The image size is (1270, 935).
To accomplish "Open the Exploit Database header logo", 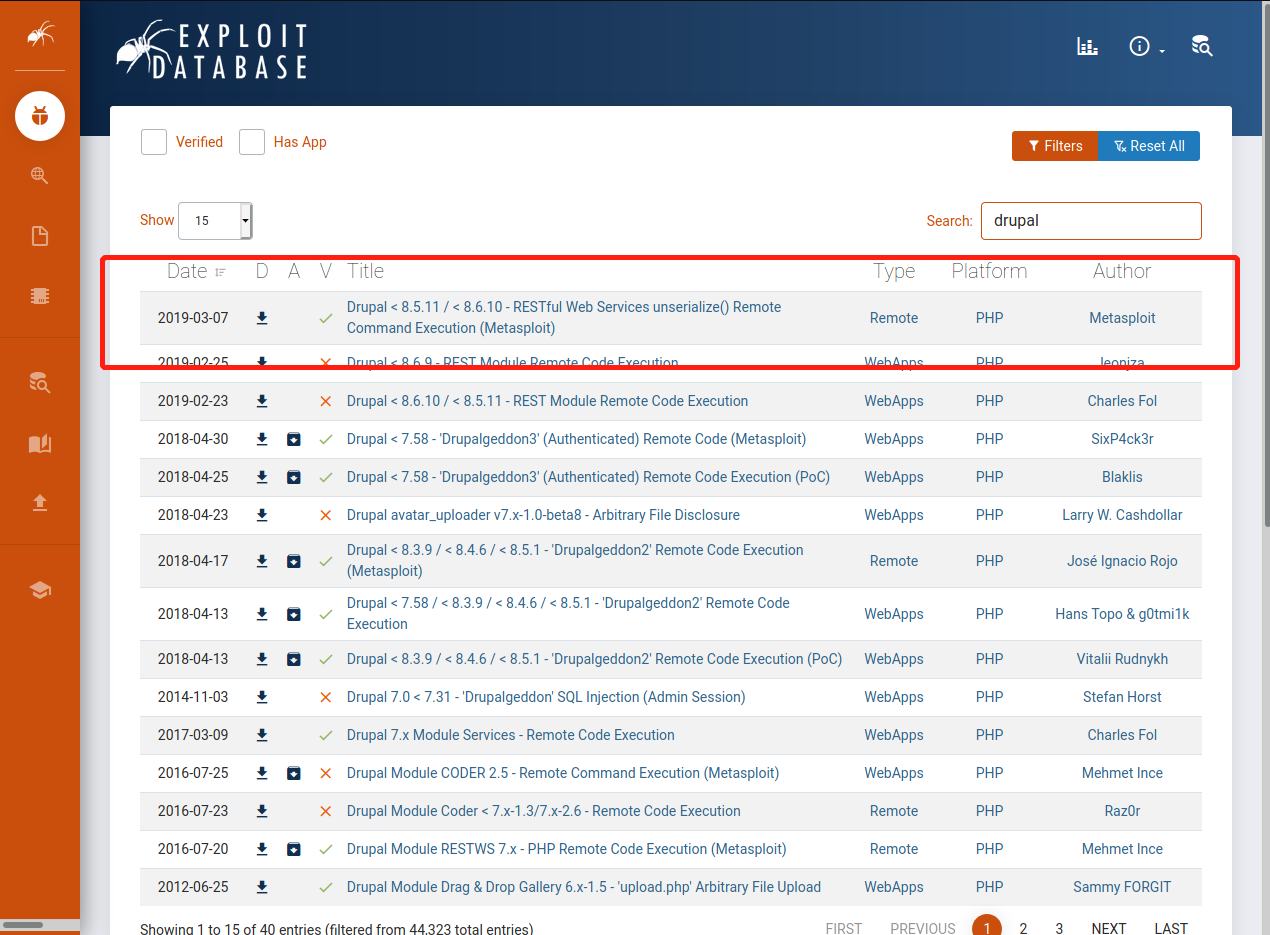I will pos(212,50).
